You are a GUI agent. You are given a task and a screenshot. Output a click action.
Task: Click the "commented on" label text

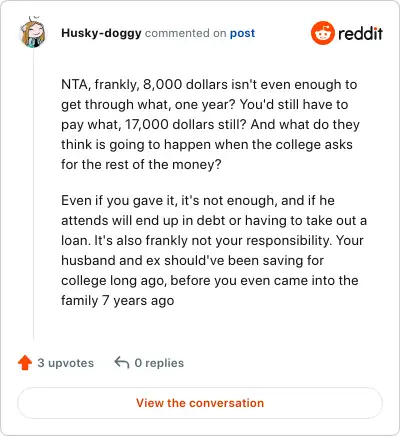point(186,33)
